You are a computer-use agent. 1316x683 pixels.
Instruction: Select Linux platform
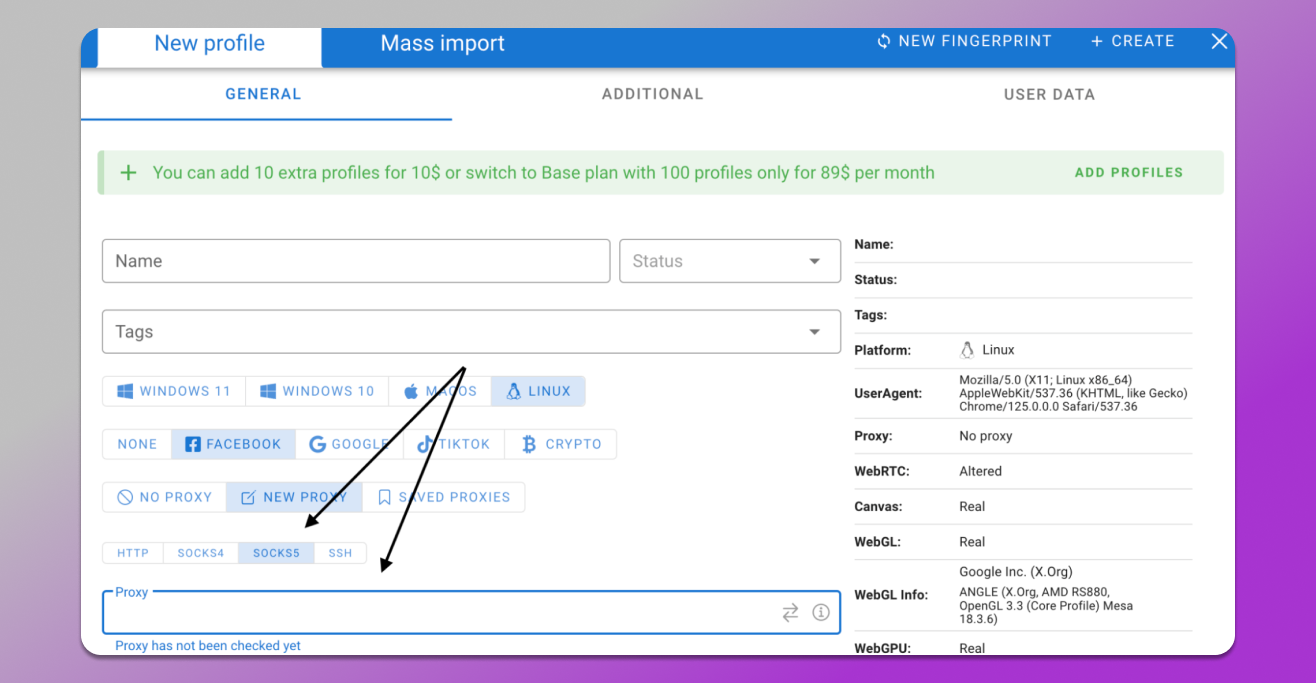[x=538, y=391]
